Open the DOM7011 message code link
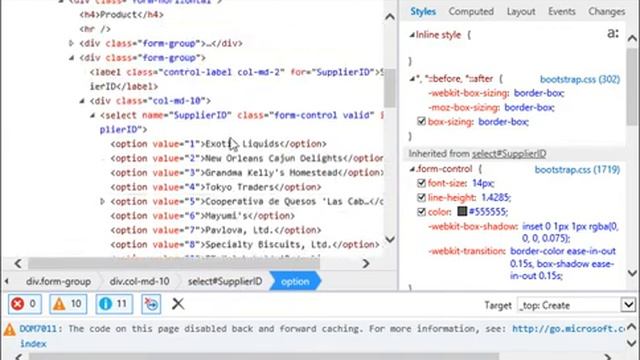Viewport: 640px width, 360px height. click(39, 329)
